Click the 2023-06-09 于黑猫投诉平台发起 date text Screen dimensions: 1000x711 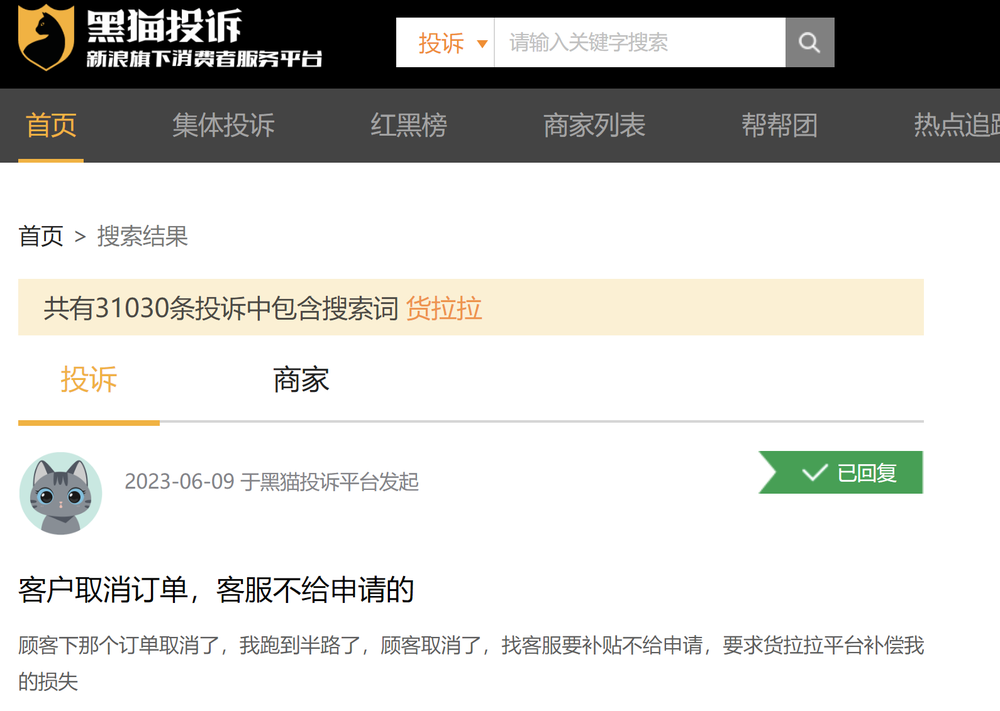[272, 481]
